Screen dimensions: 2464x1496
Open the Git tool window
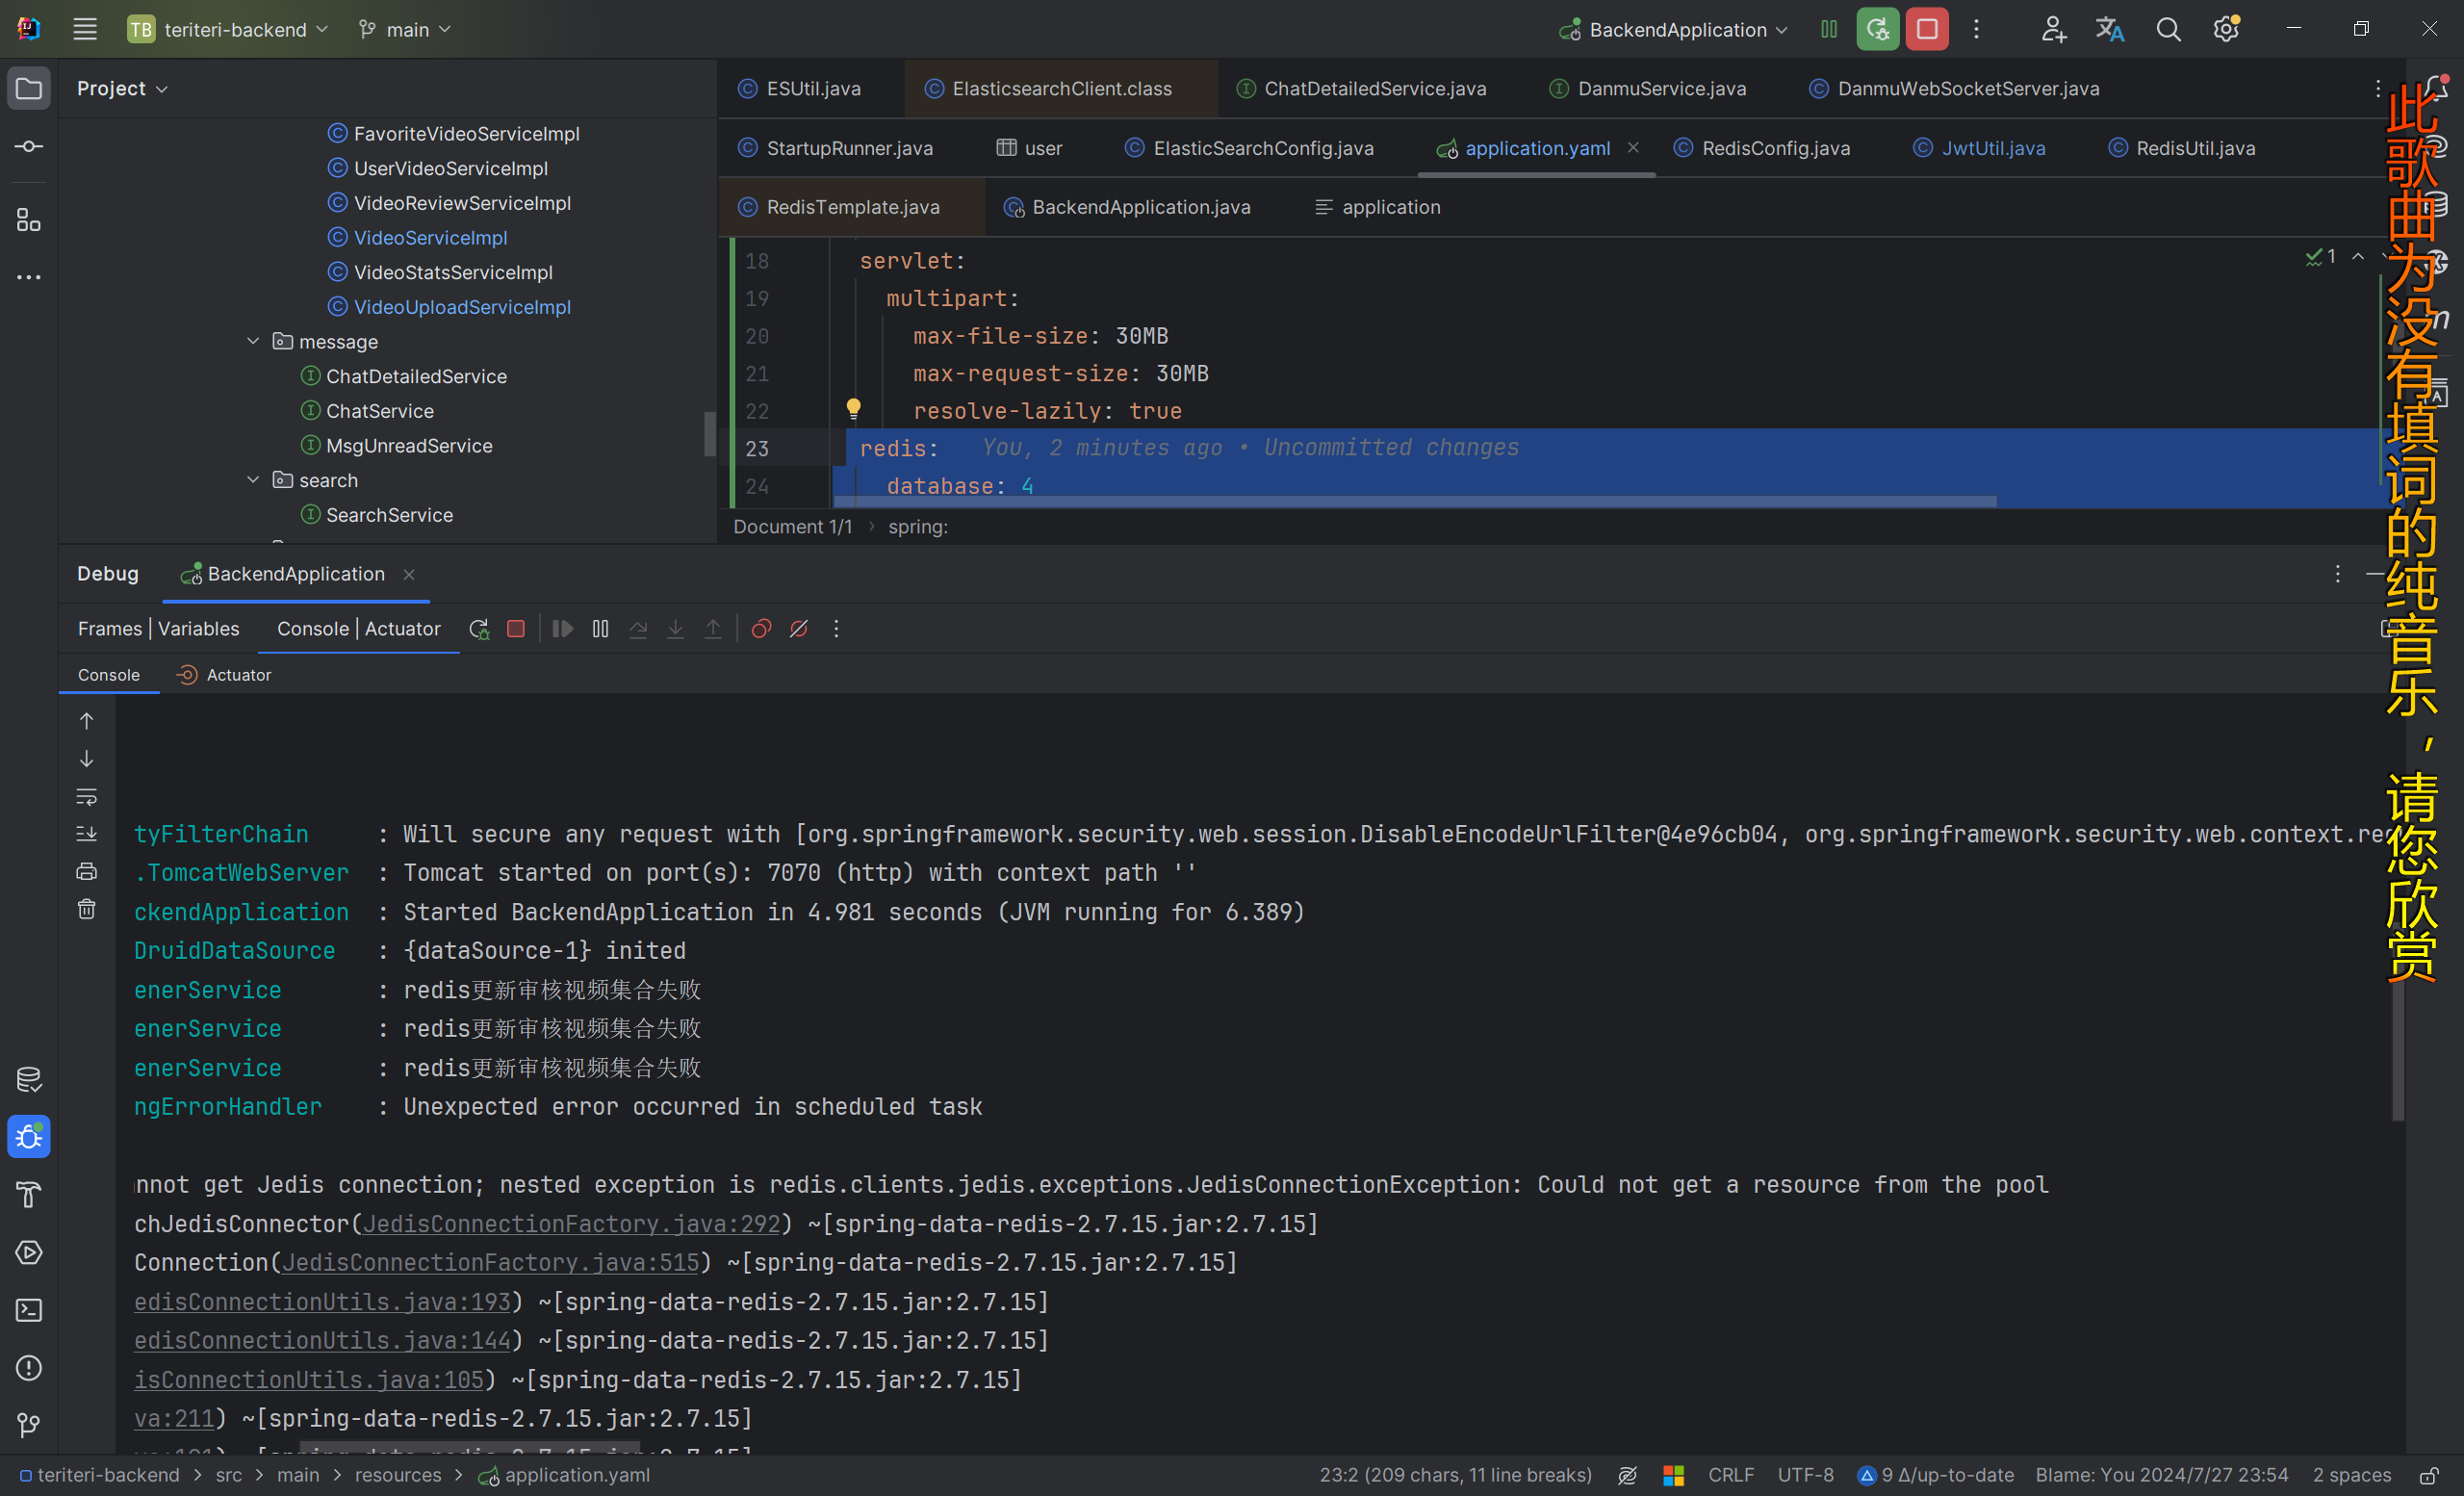tap(29, 1425)
